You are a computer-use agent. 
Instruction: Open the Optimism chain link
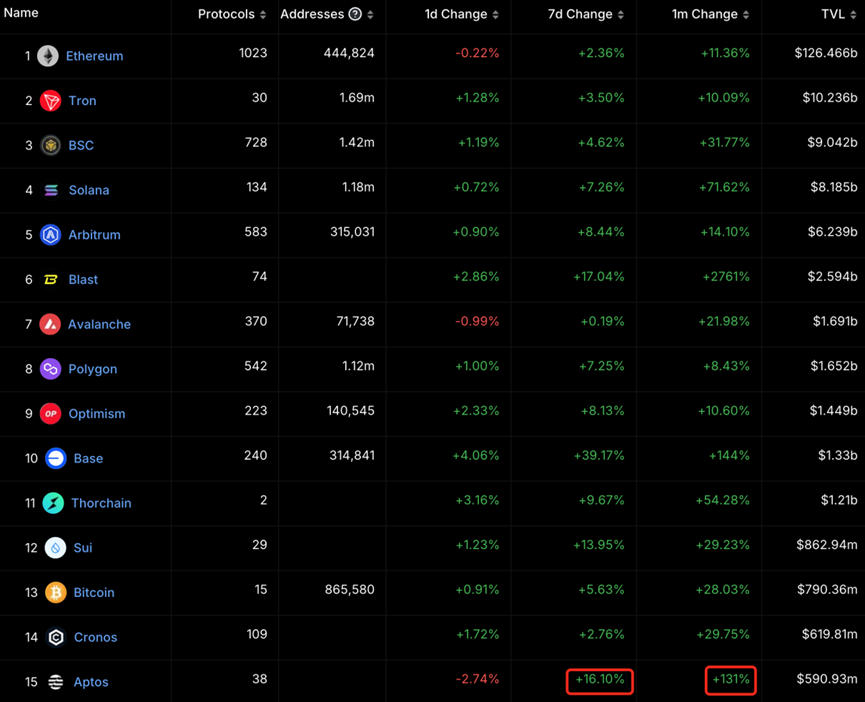coord(97,414)
